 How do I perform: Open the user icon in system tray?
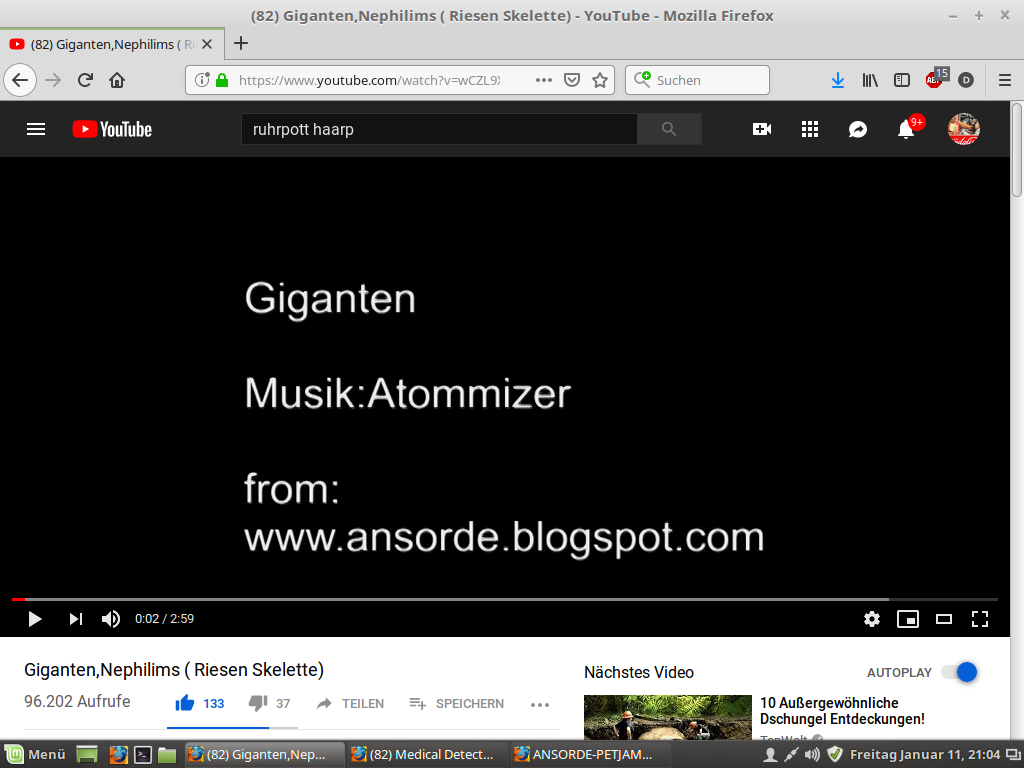770,755
